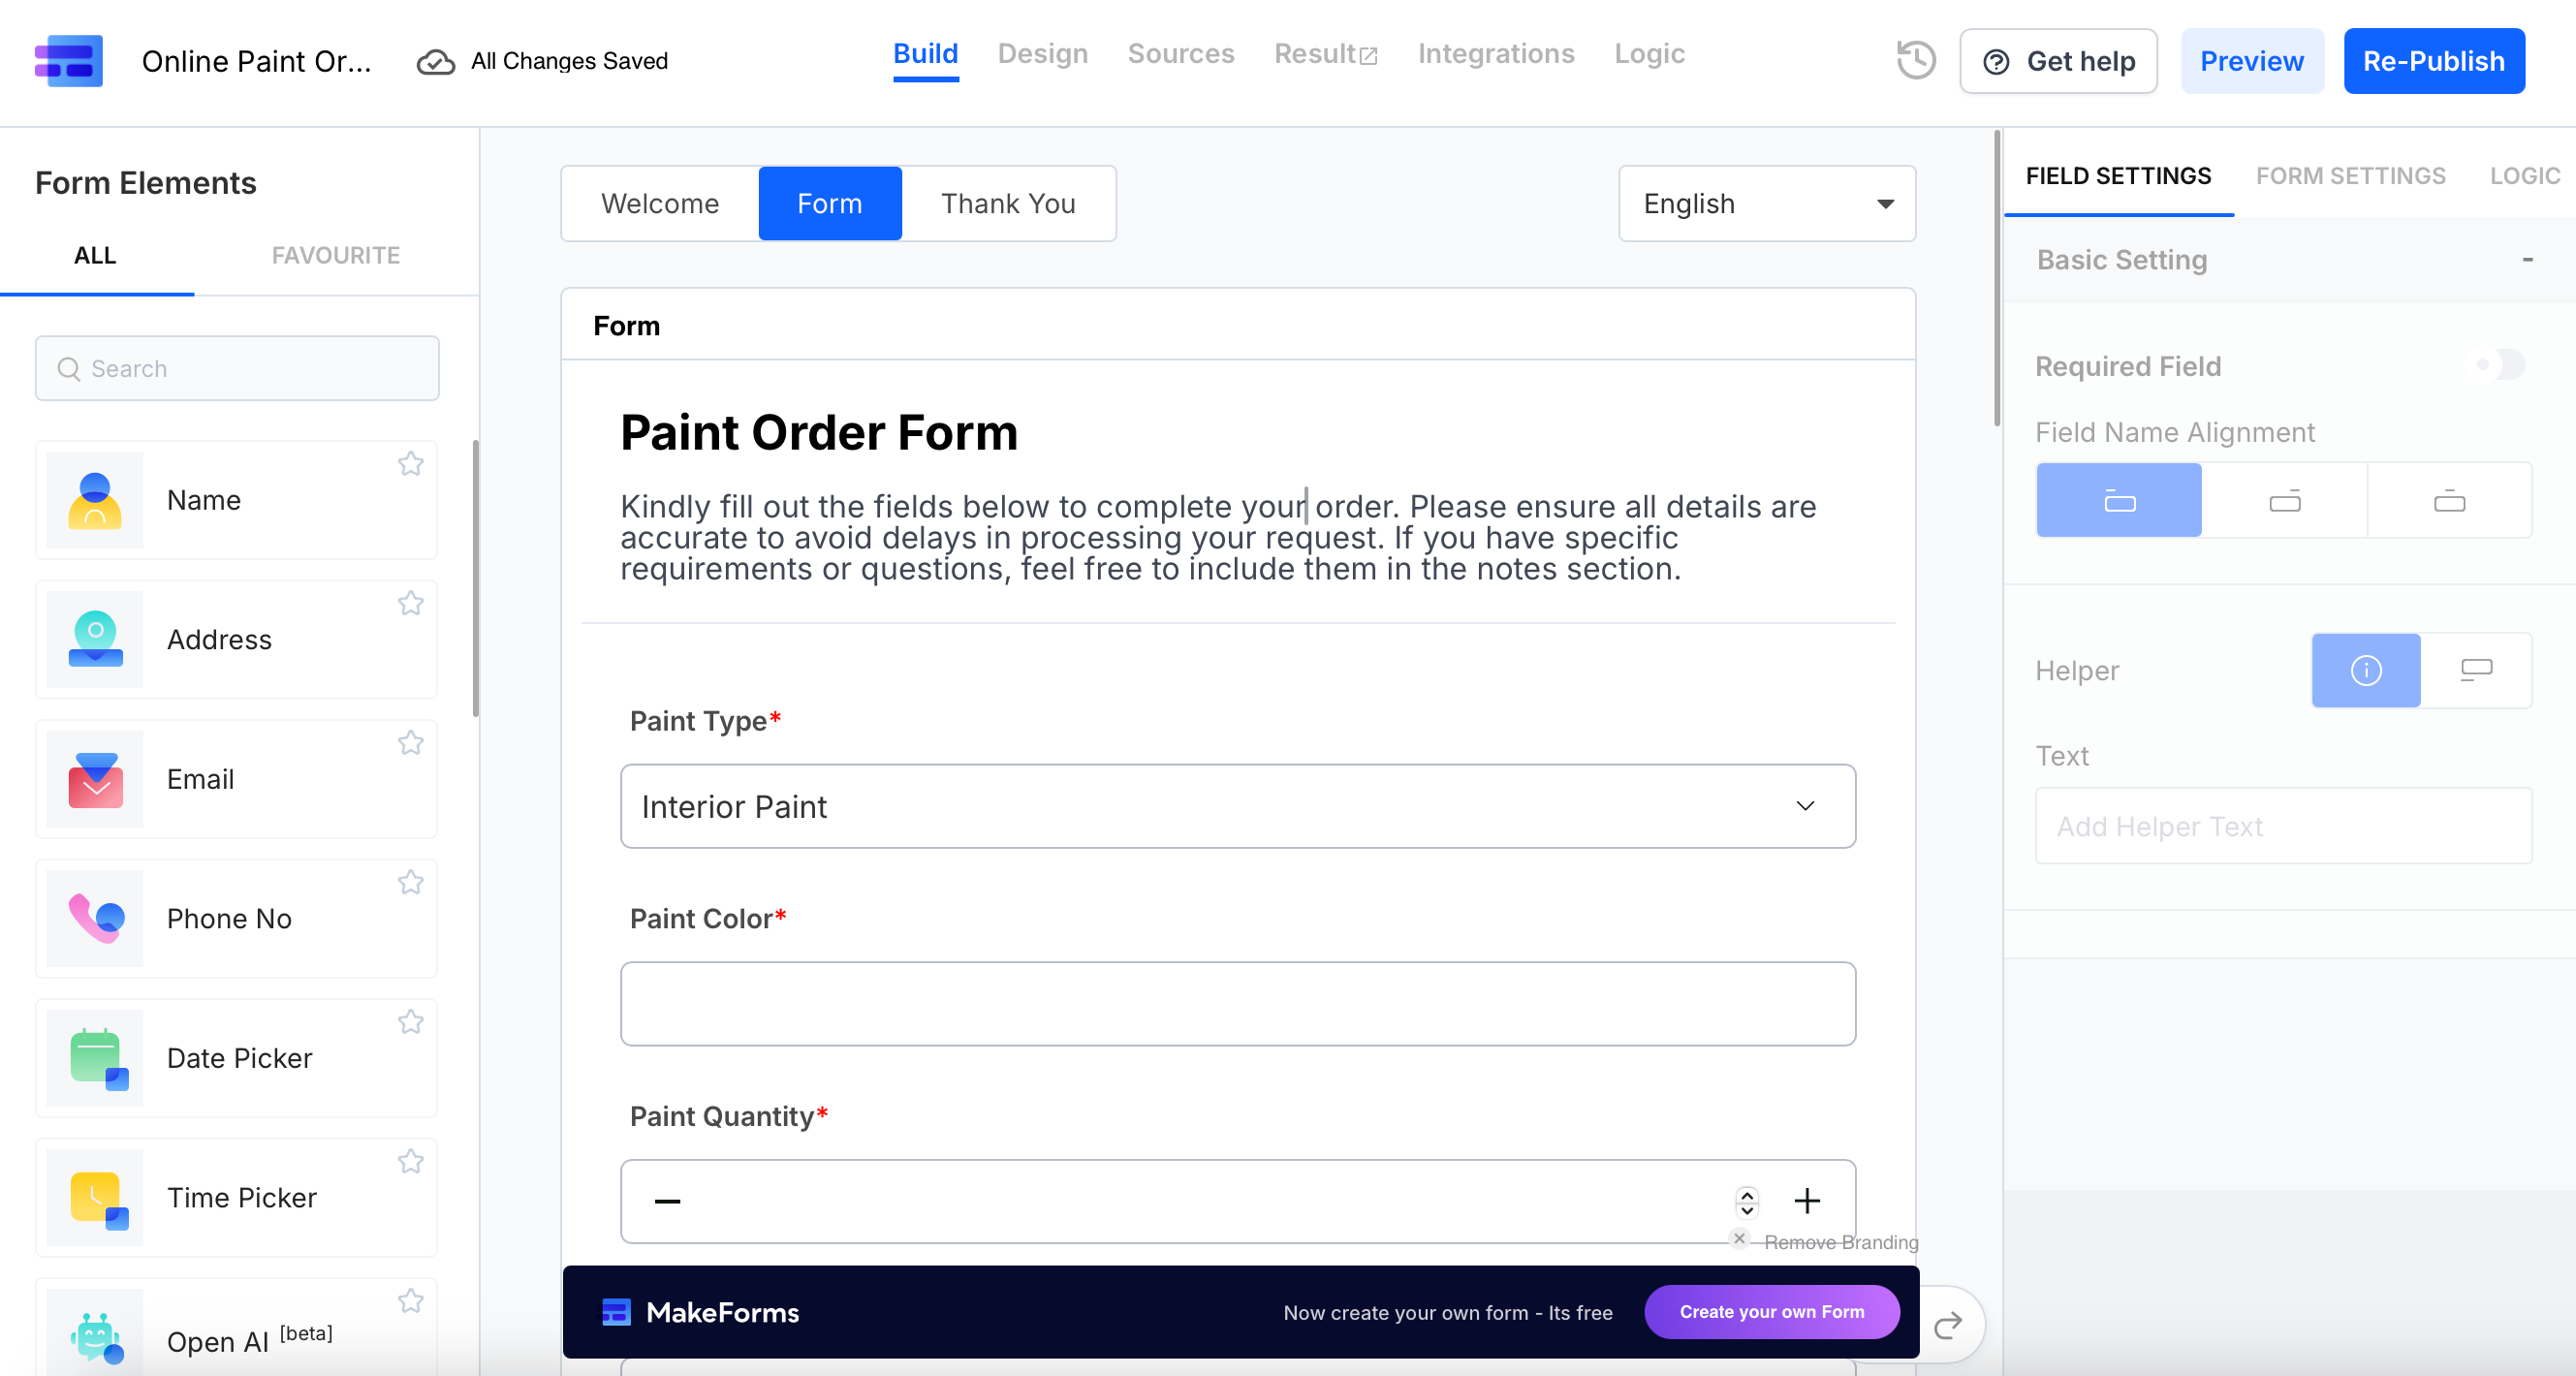The width and height of the screenshot is (2576, 1376).
Task: Close the Remove Branding x icon
Action: click(1739, 1239)
